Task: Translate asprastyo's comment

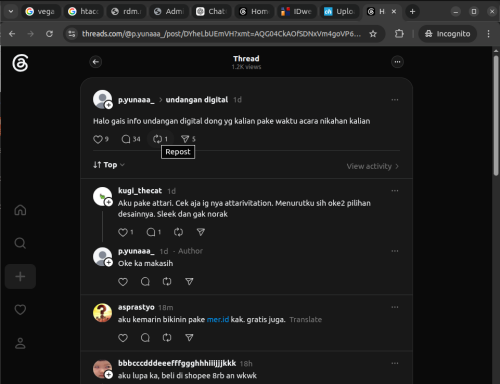Action: [x=306, y=319]
